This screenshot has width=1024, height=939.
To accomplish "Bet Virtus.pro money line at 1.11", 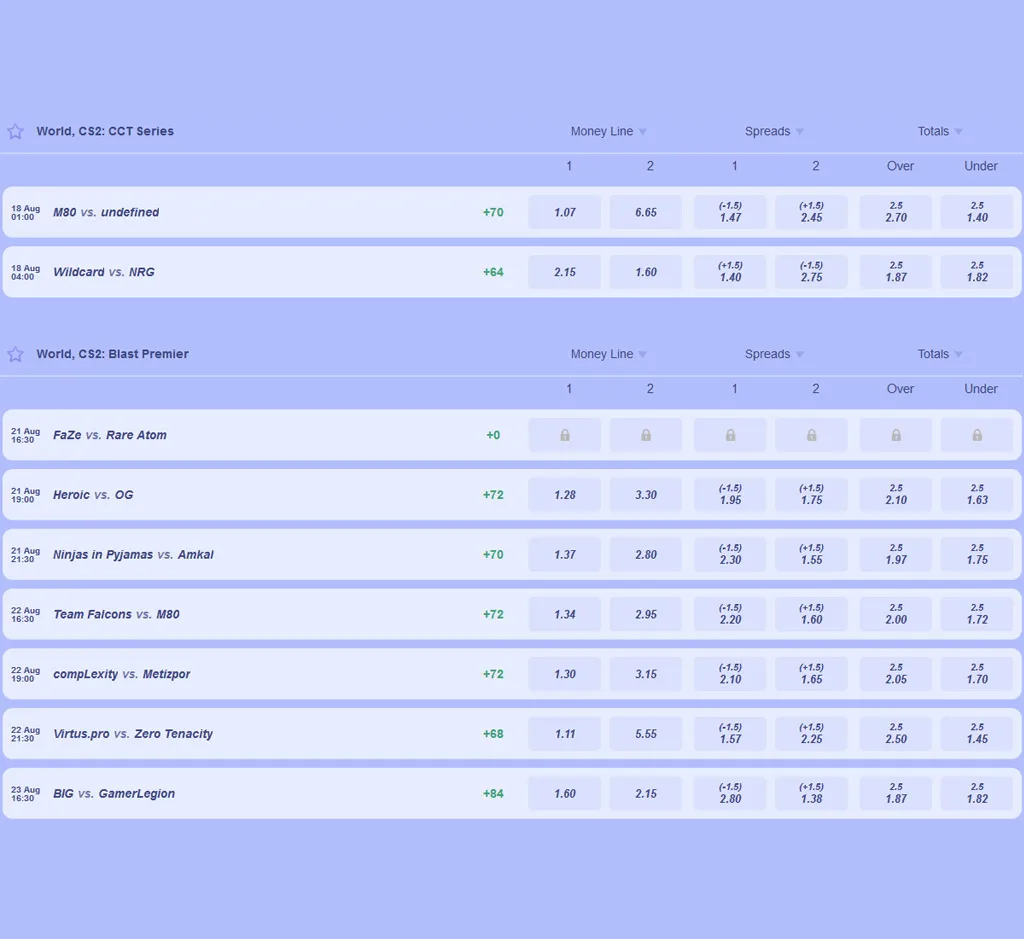I will (565, 734).
